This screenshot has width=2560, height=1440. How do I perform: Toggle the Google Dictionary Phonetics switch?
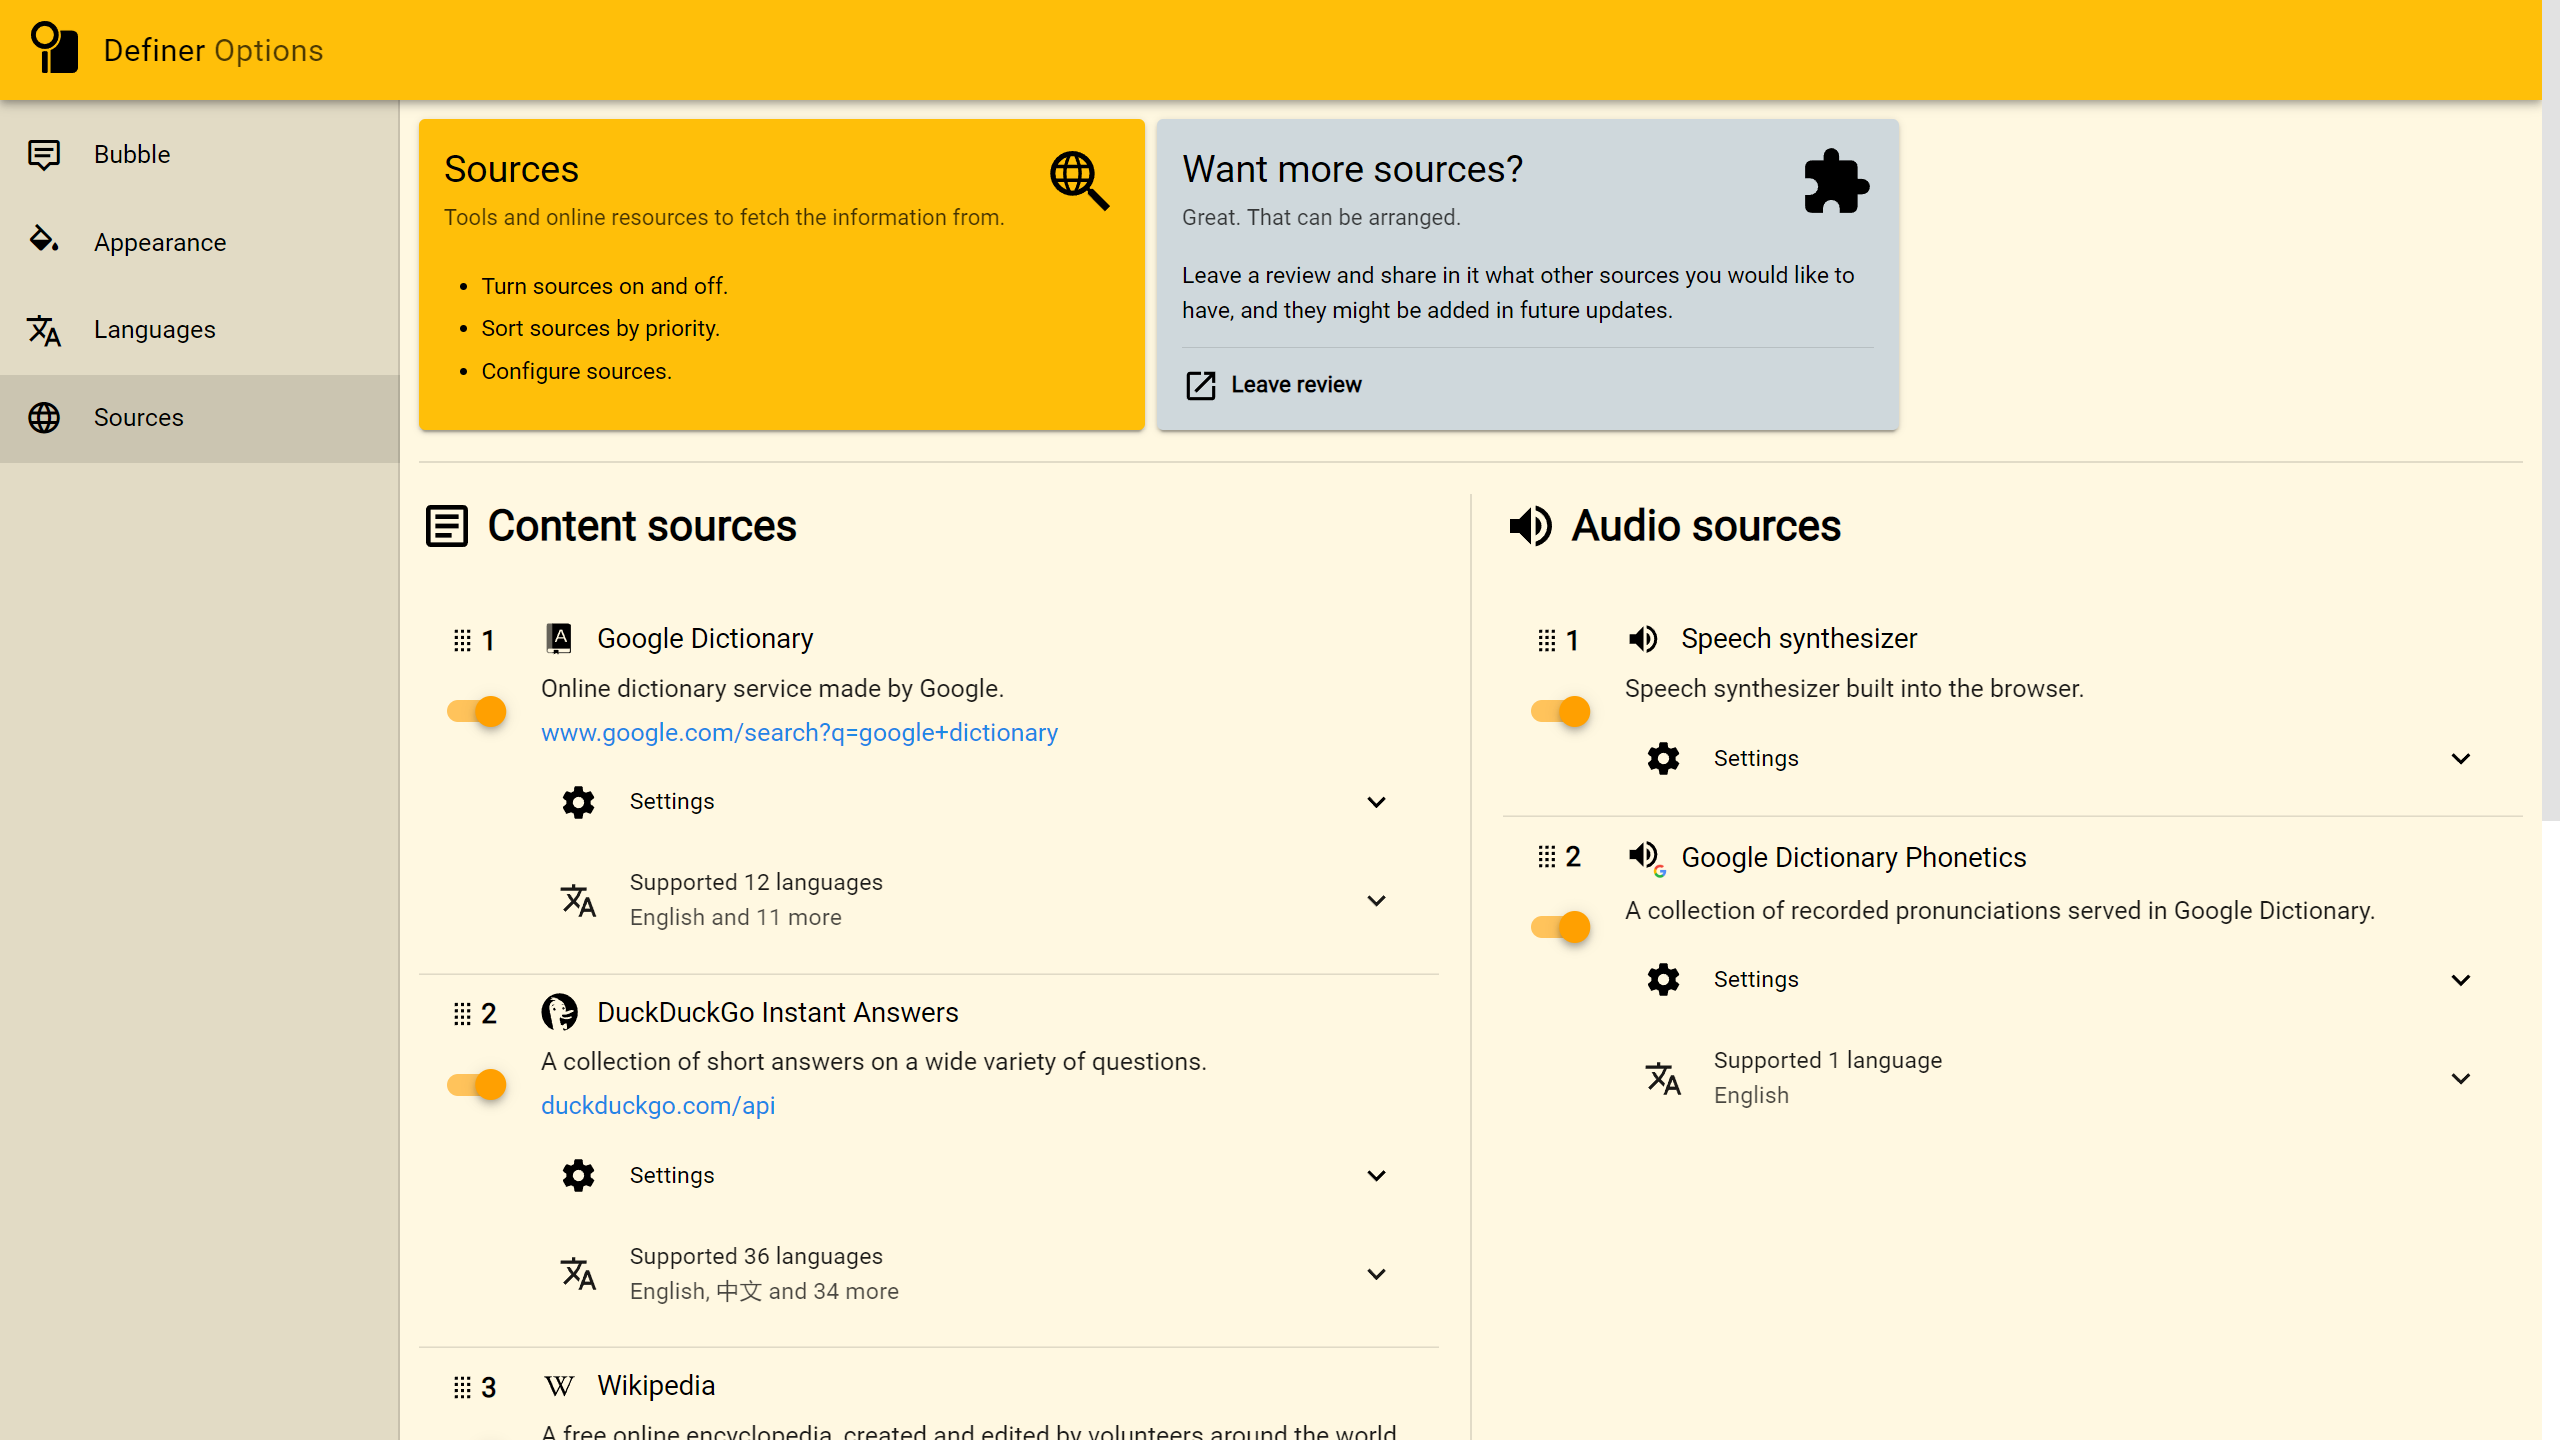(x=1561, y=927)
